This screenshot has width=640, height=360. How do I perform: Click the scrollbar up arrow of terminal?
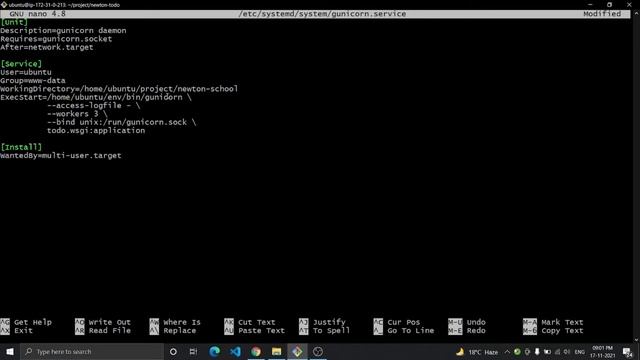636,13
